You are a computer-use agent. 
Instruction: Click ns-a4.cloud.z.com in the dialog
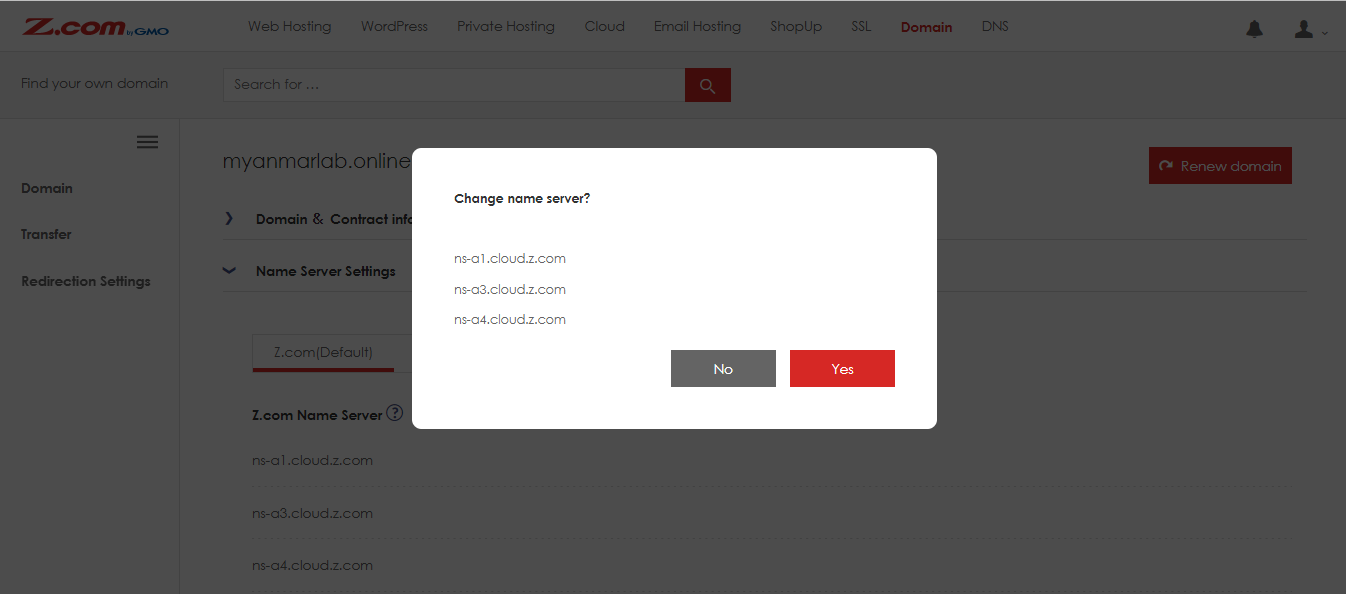[510, 319]
